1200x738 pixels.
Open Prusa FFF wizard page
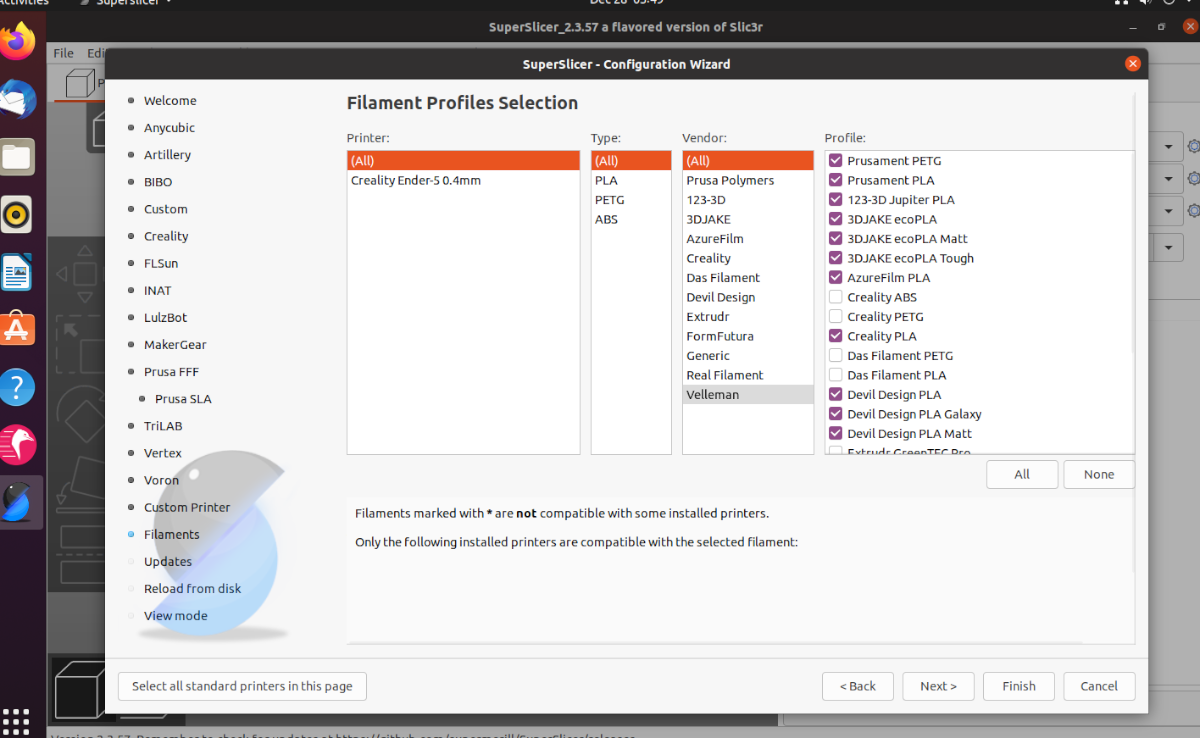[171, 371]
